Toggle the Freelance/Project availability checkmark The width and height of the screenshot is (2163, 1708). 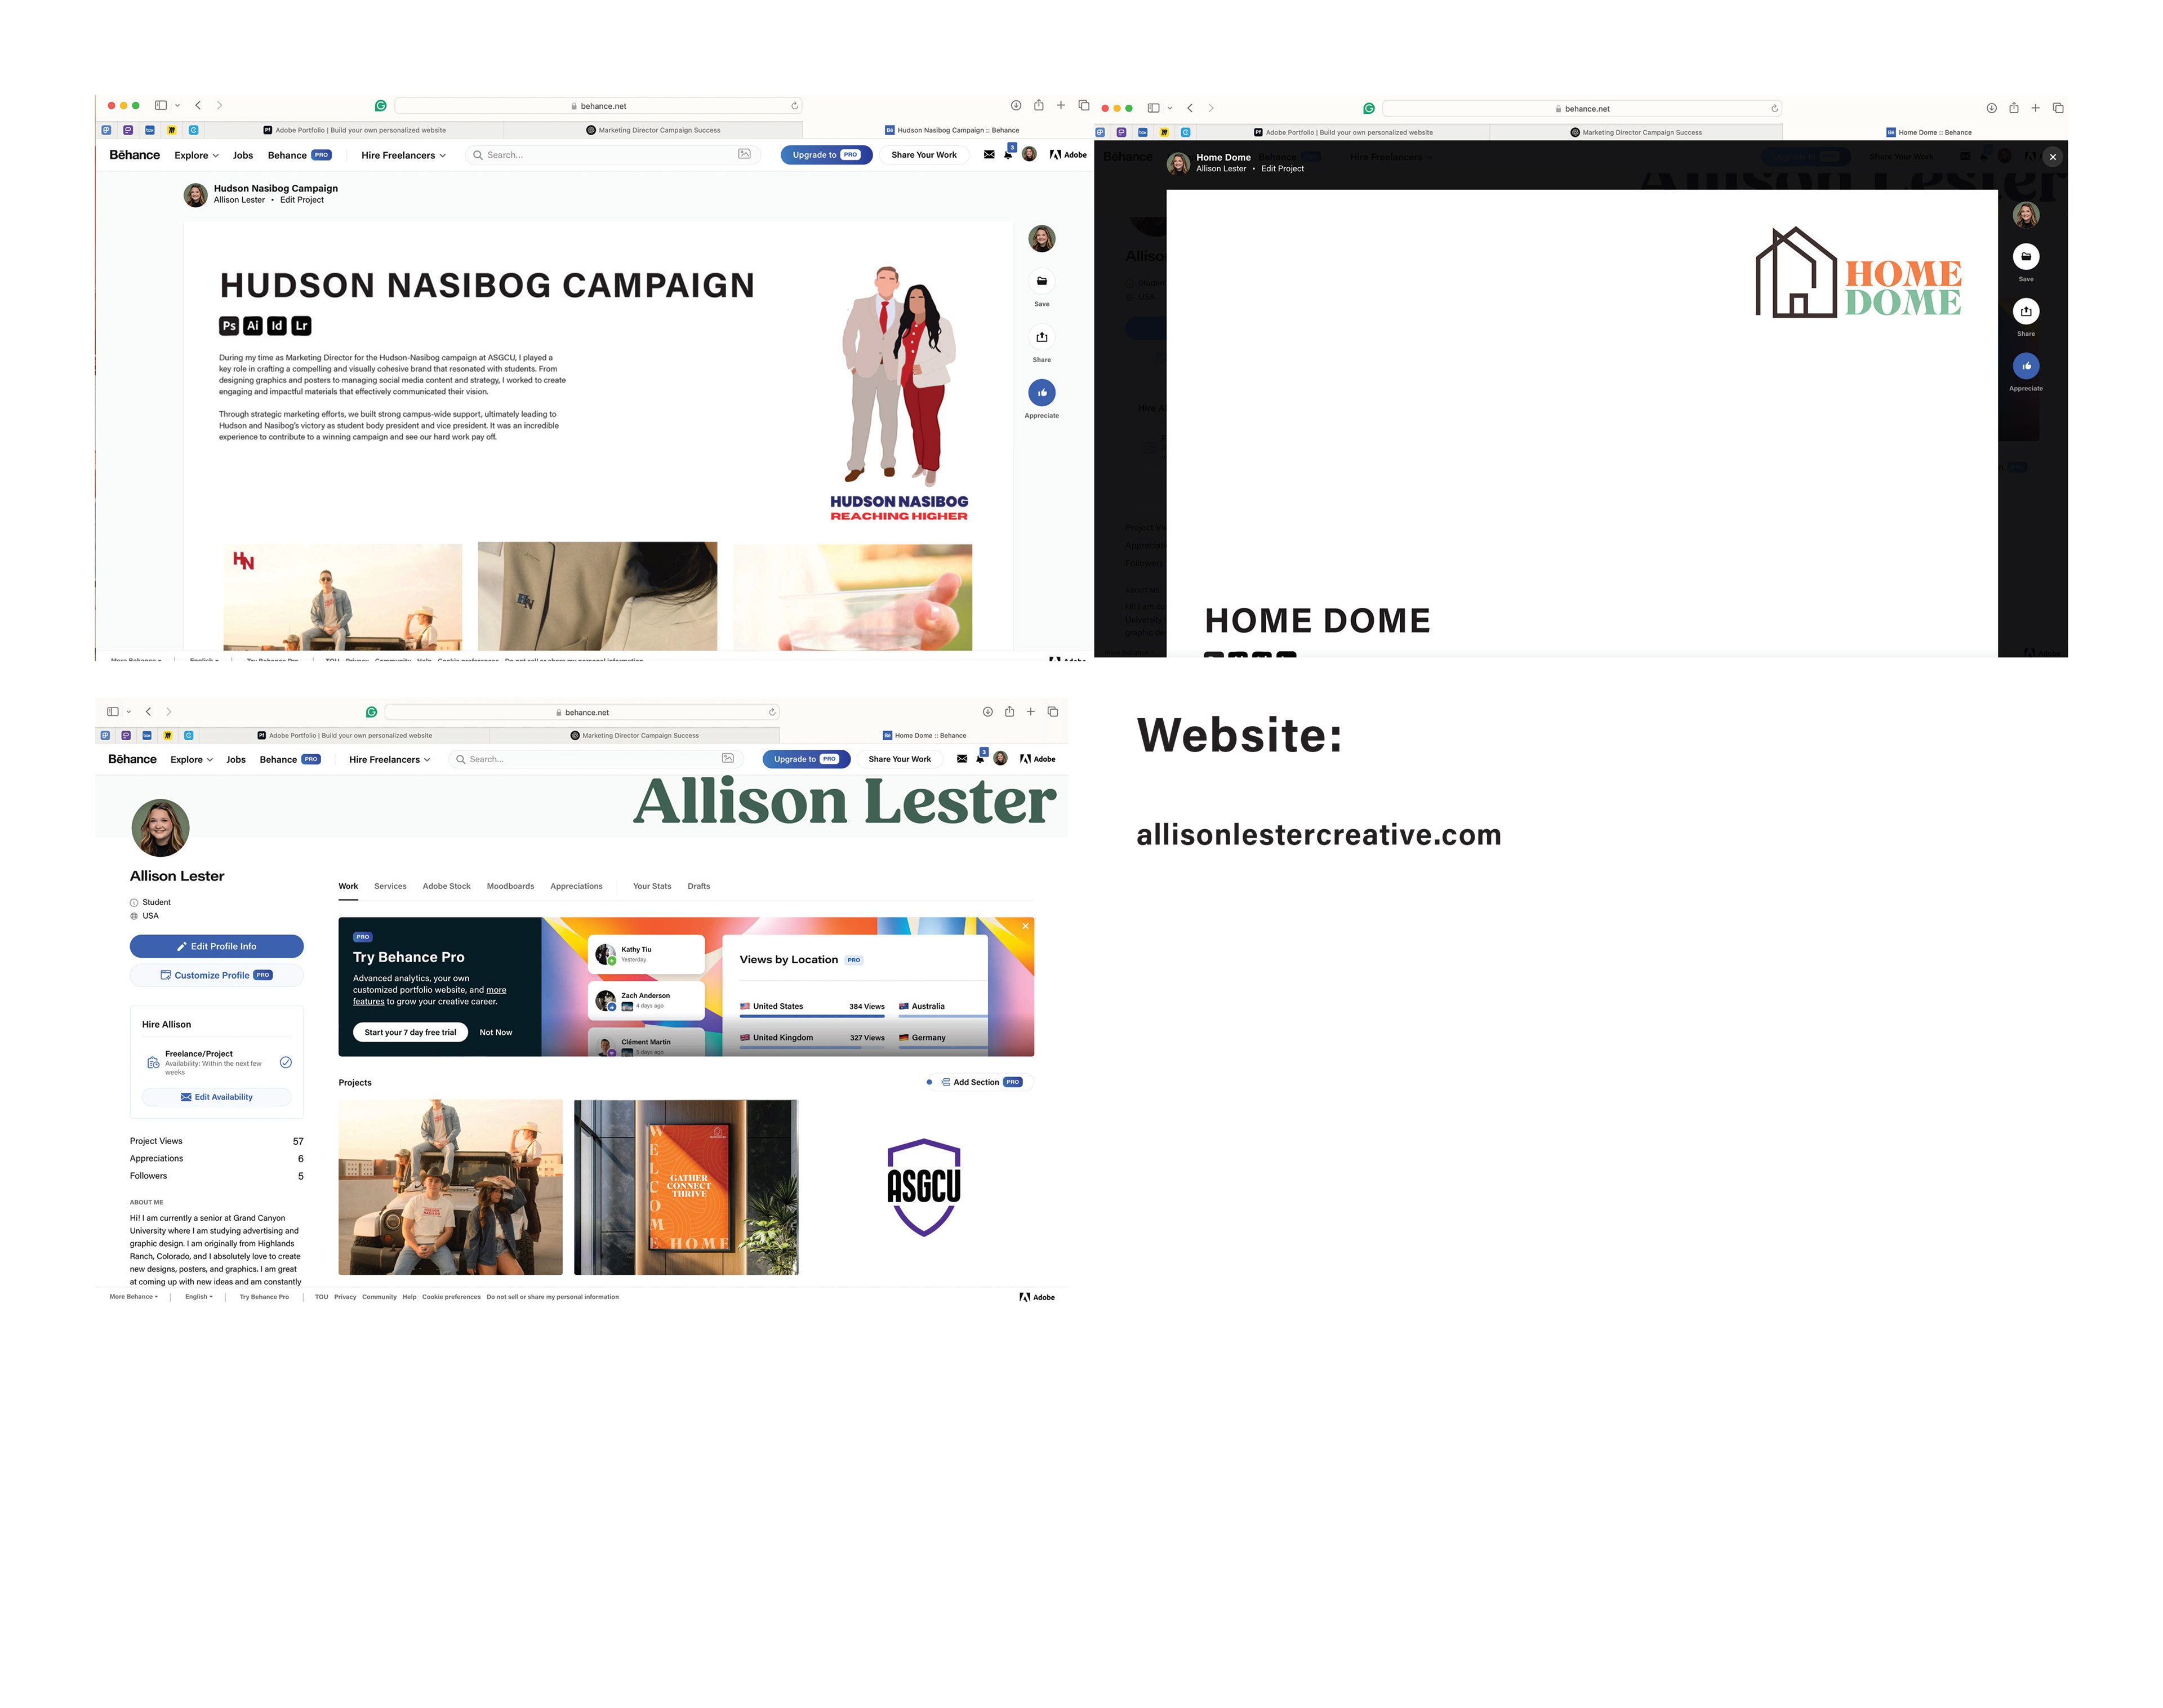pyautogui.click(x=286, y=1062)
